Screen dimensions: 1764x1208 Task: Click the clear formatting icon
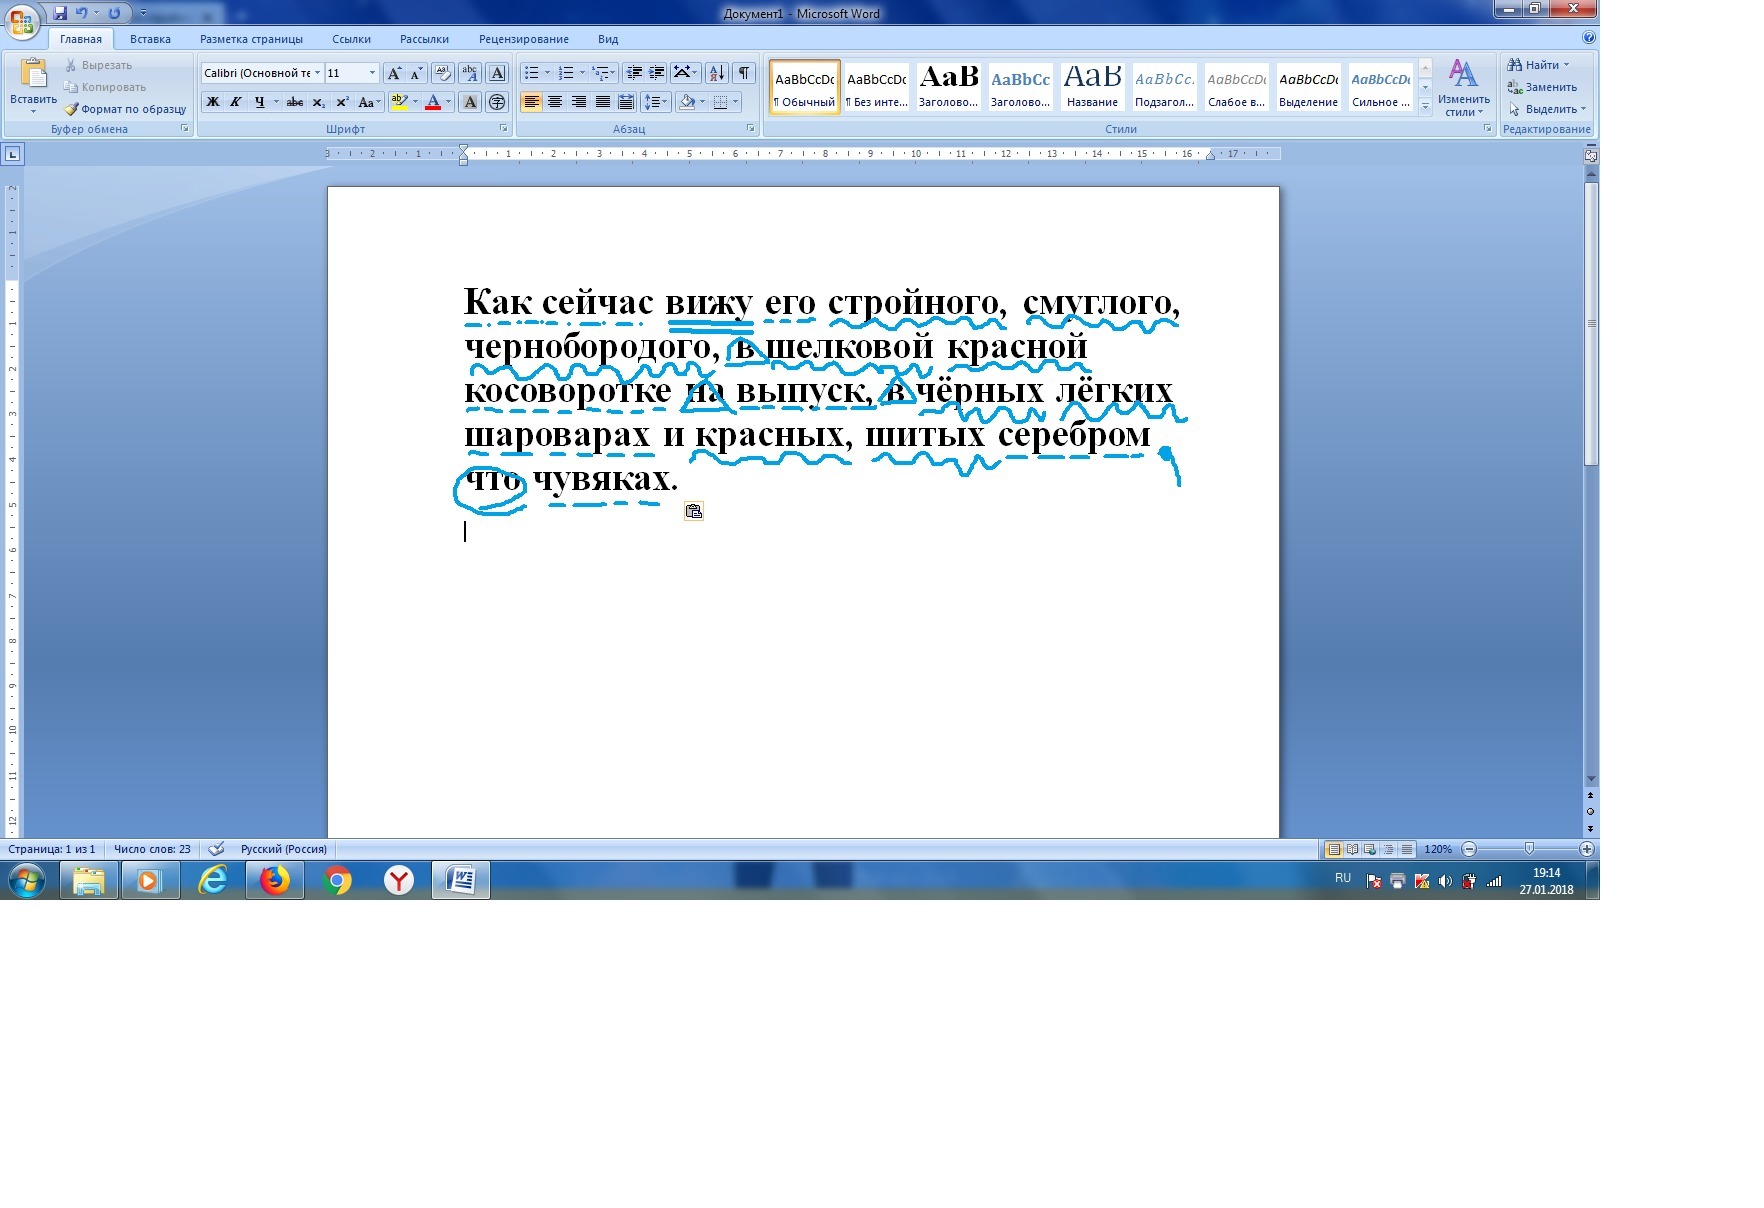click(442, 73)
